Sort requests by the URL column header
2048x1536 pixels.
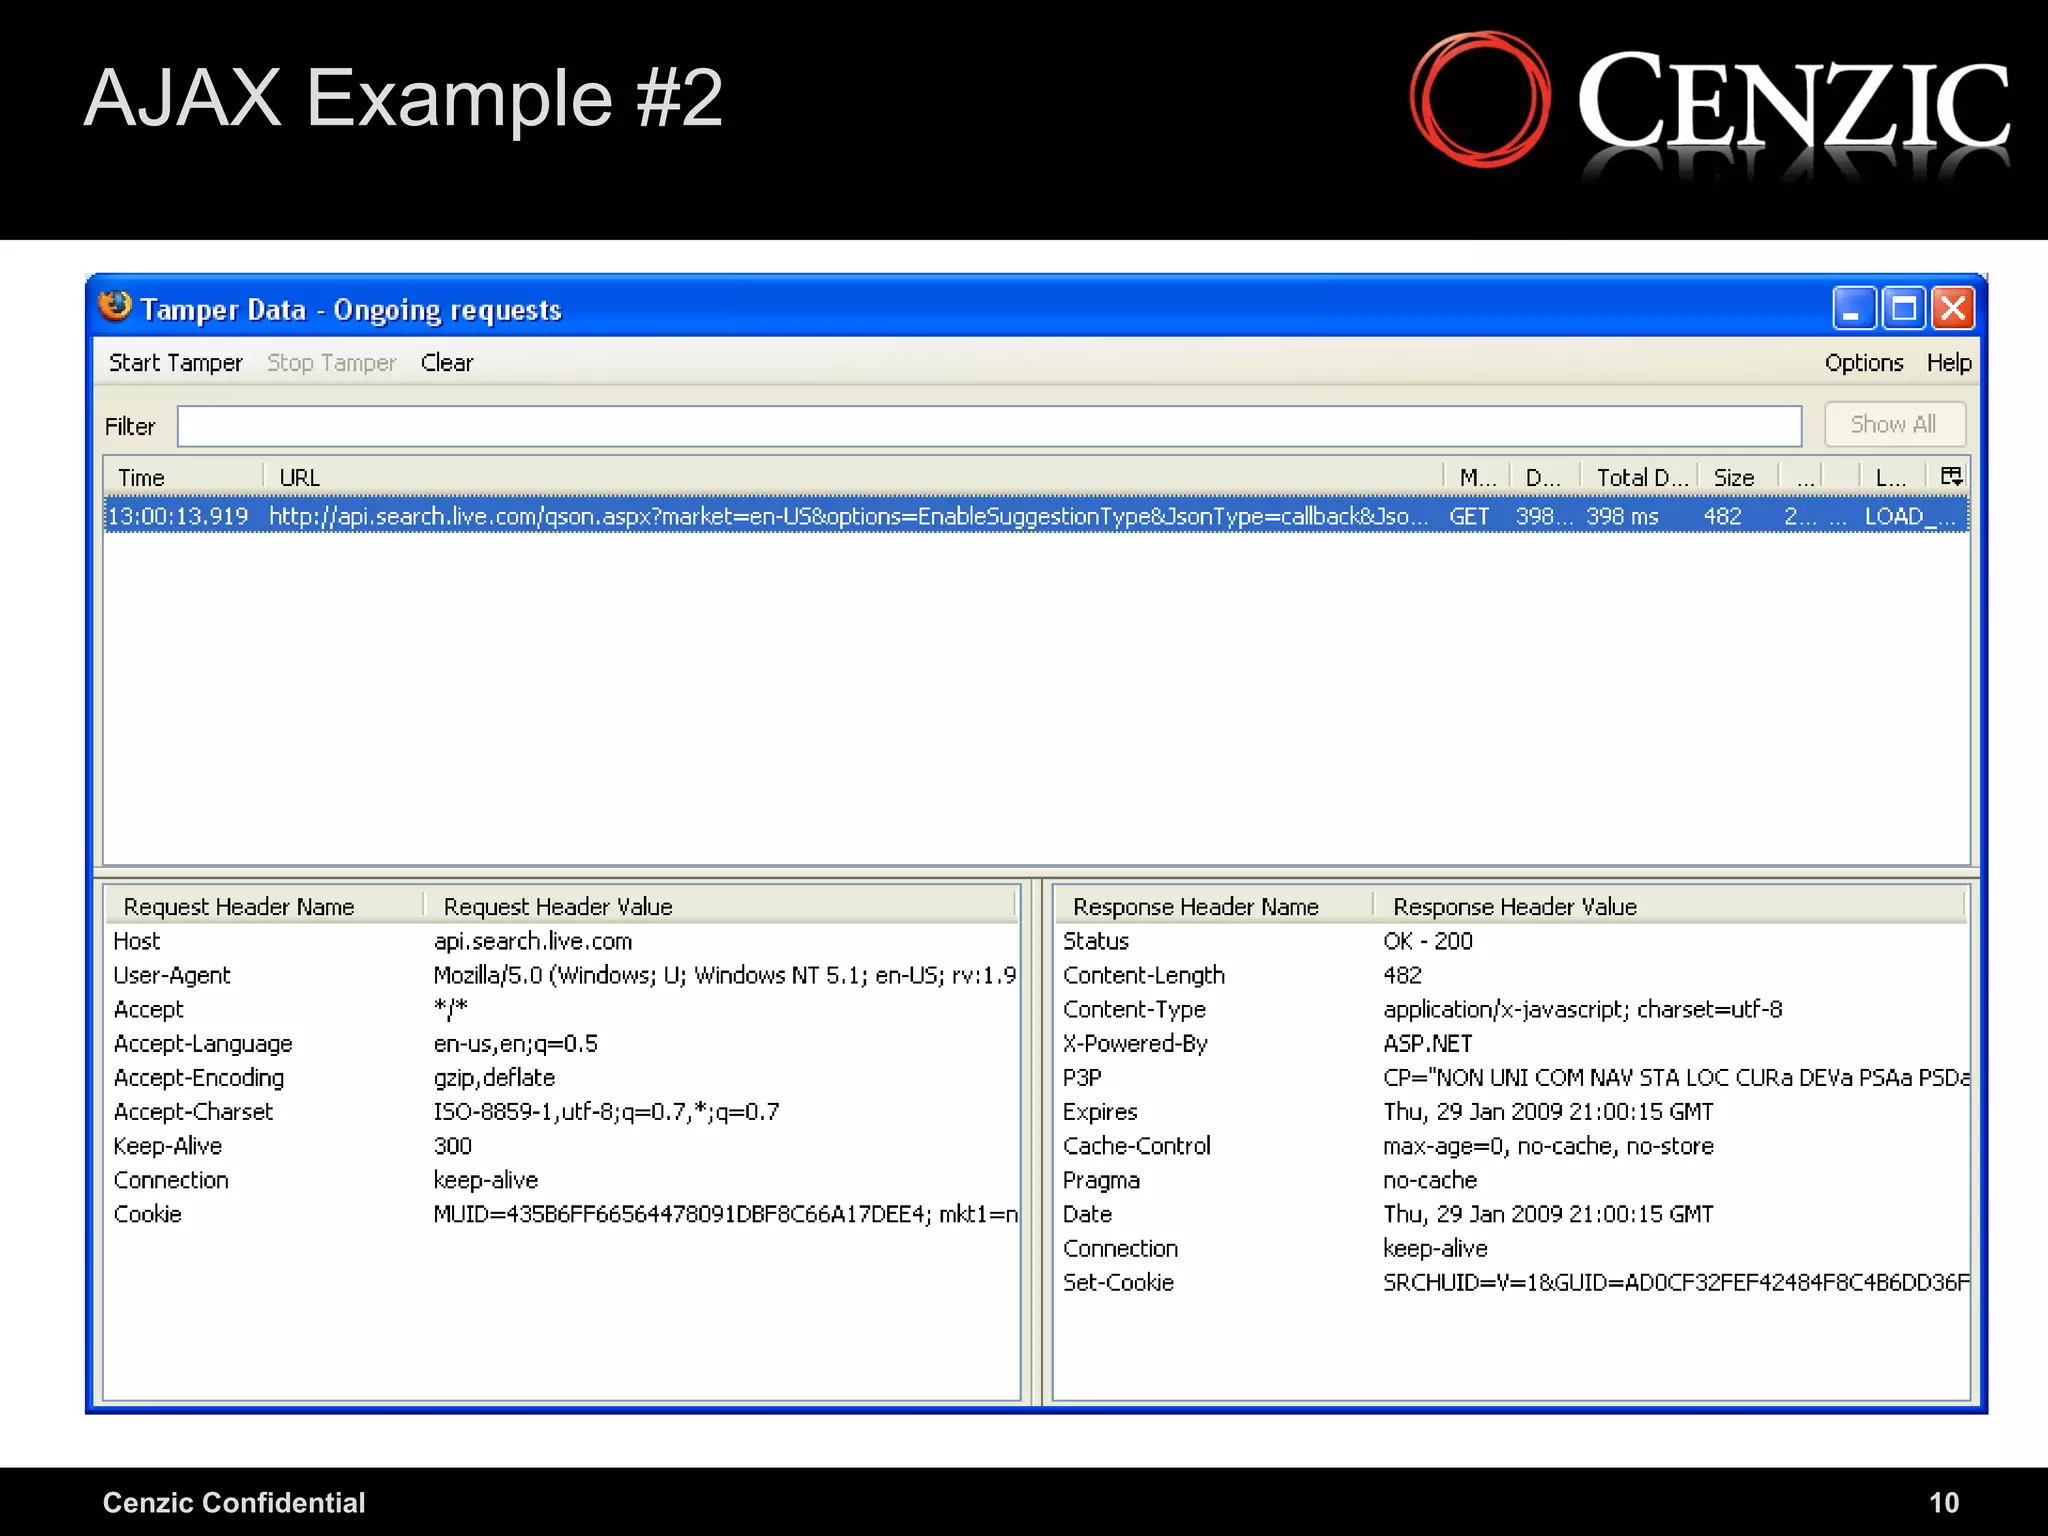click(853, 478)
